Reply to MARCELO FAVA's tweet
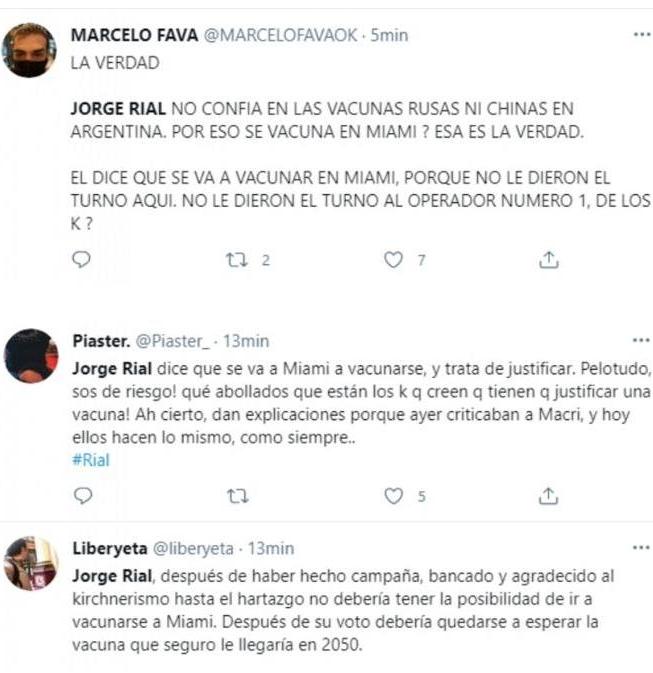 81,259
